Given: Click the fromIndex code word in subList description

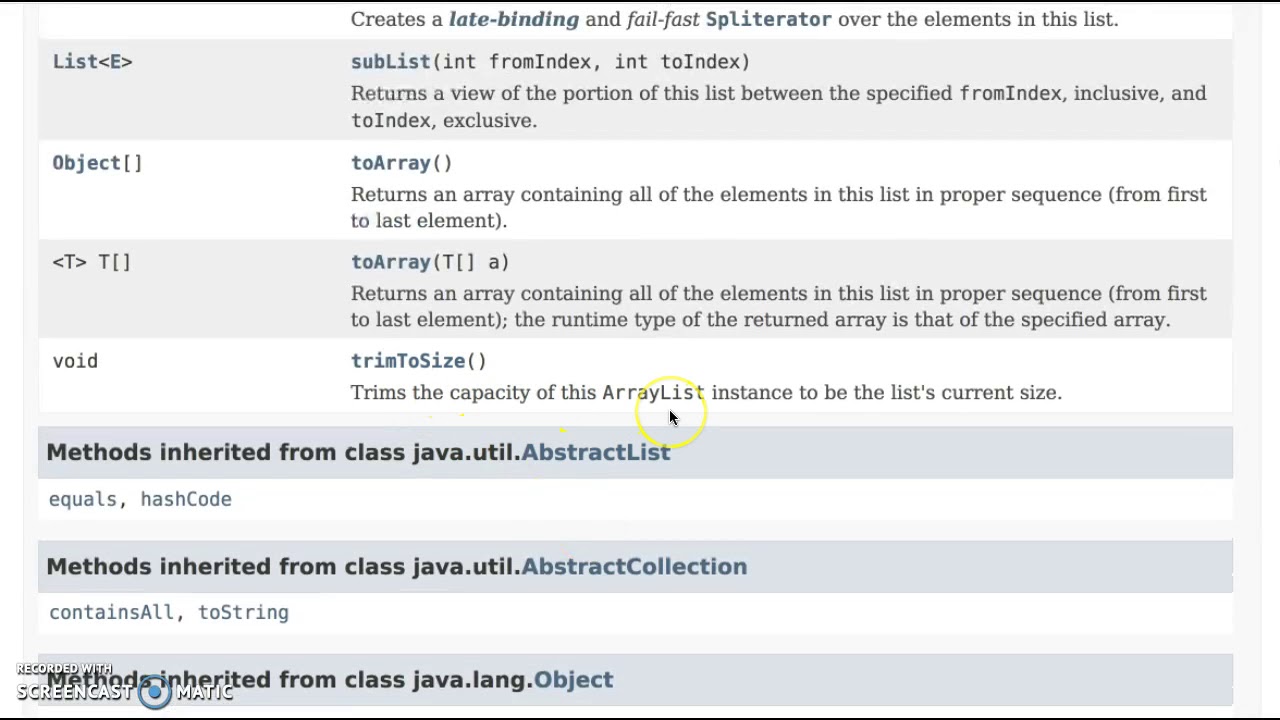Looking at the screenshot, I should [1010, 94].
